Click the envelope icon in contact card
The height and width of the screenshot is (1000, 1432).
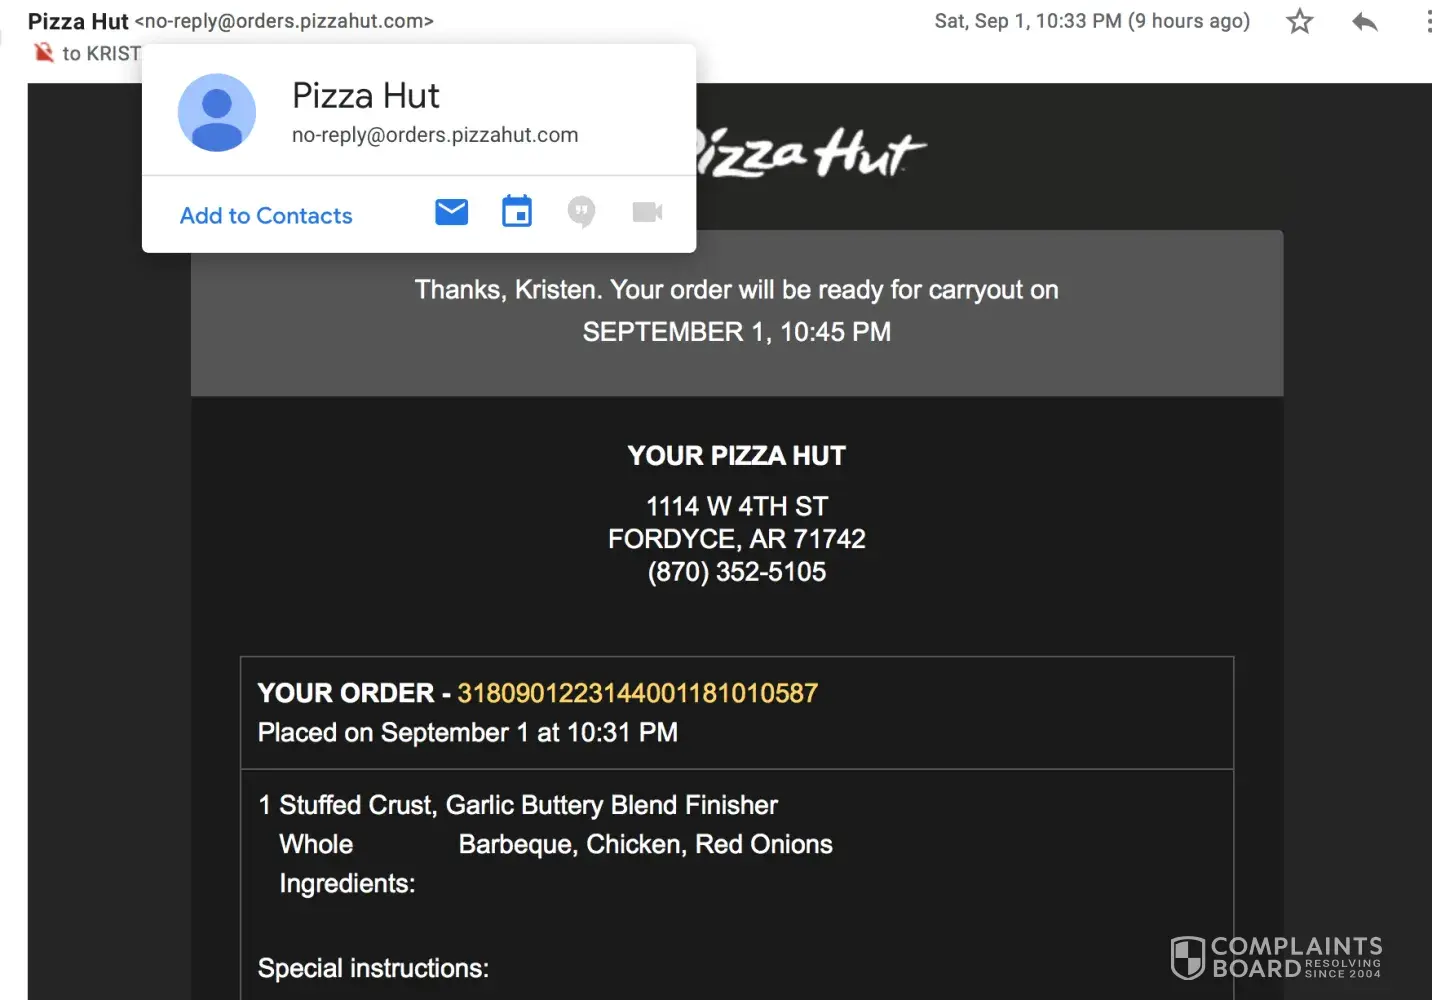451,212
